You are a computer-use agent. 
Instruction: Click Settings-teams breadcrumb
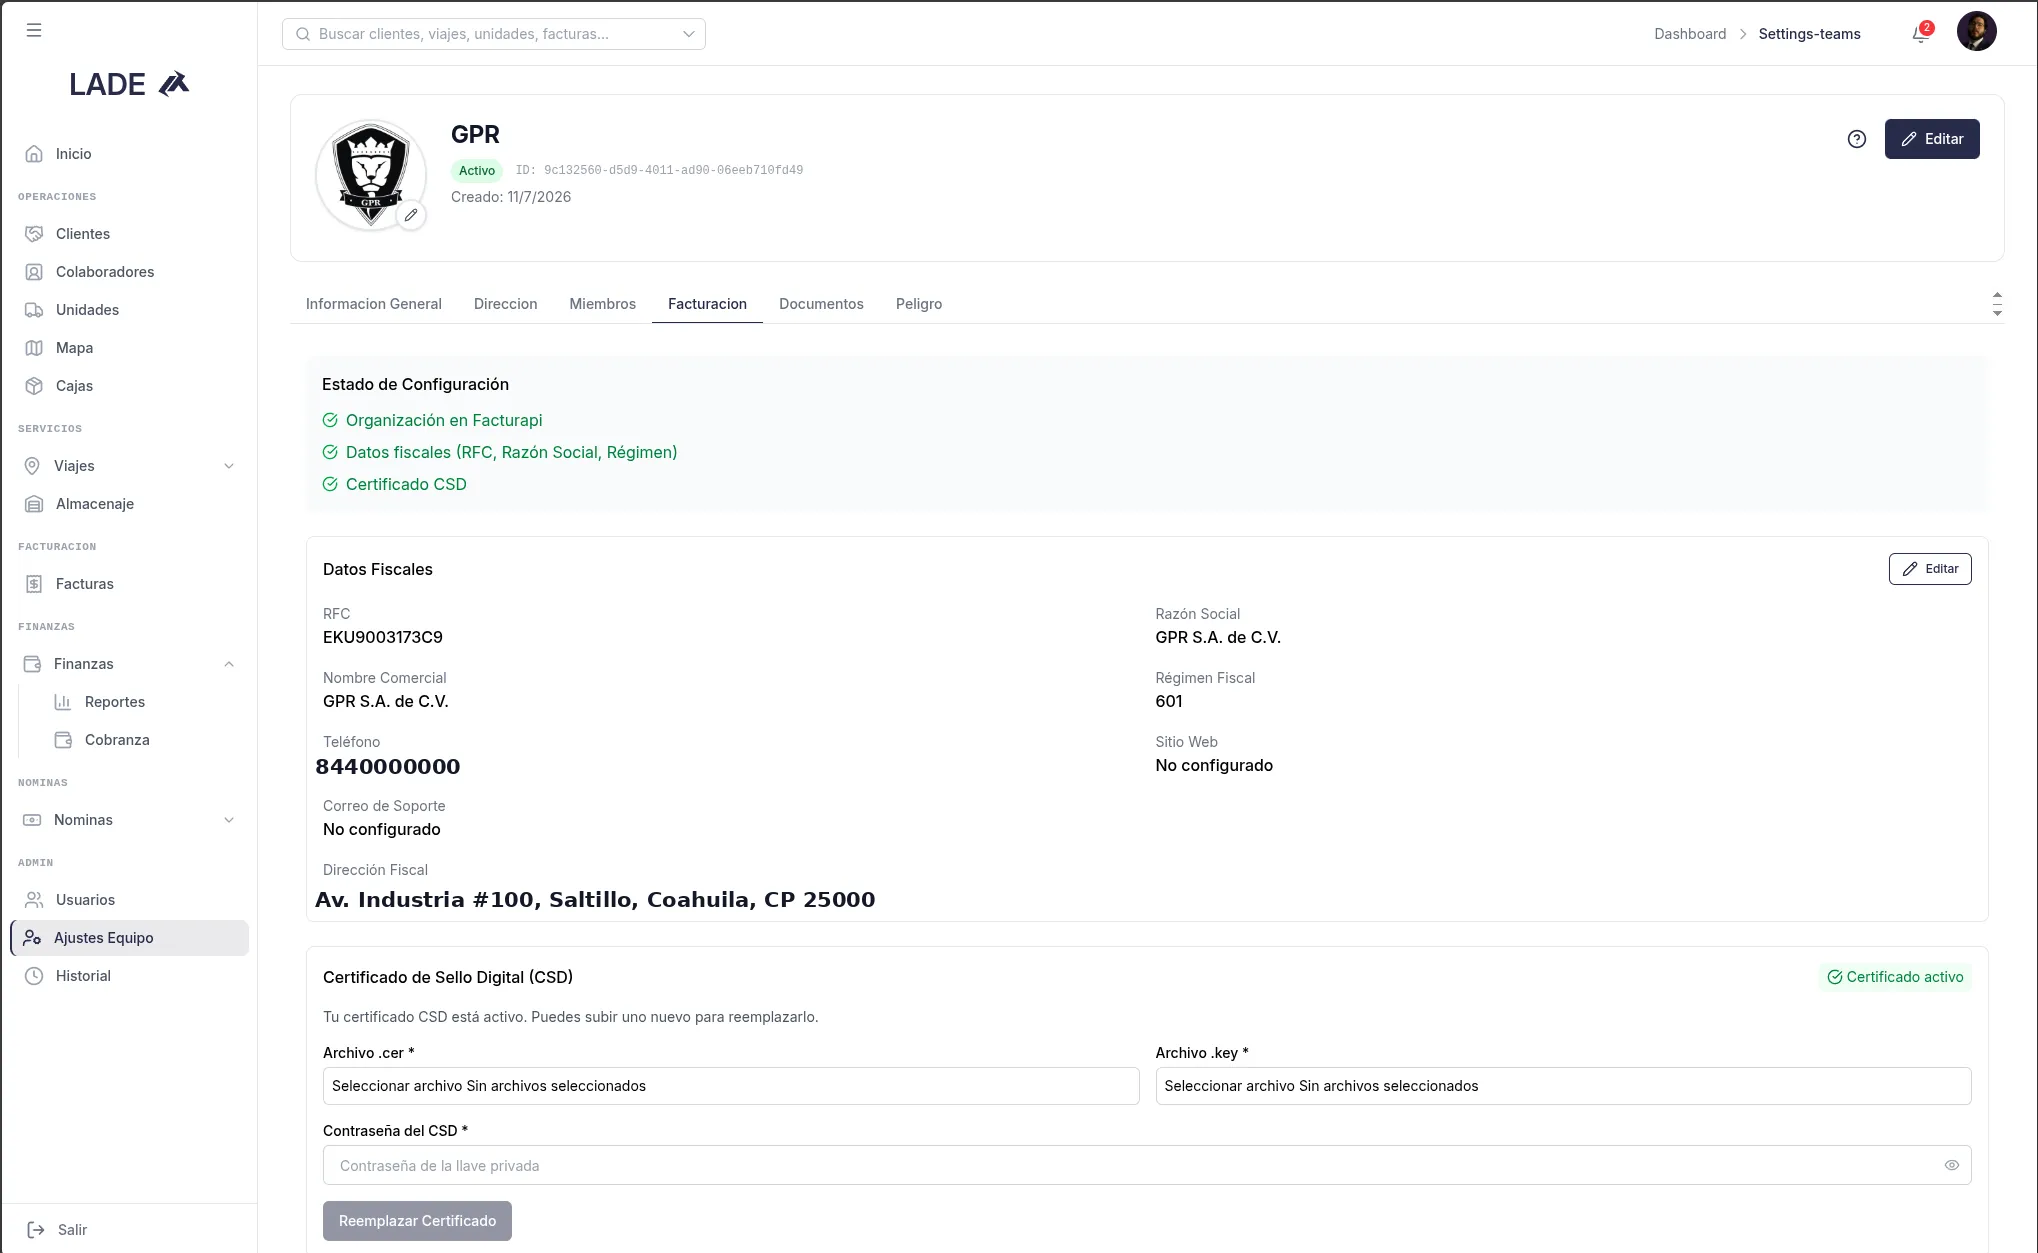[x=1809, y=34]
